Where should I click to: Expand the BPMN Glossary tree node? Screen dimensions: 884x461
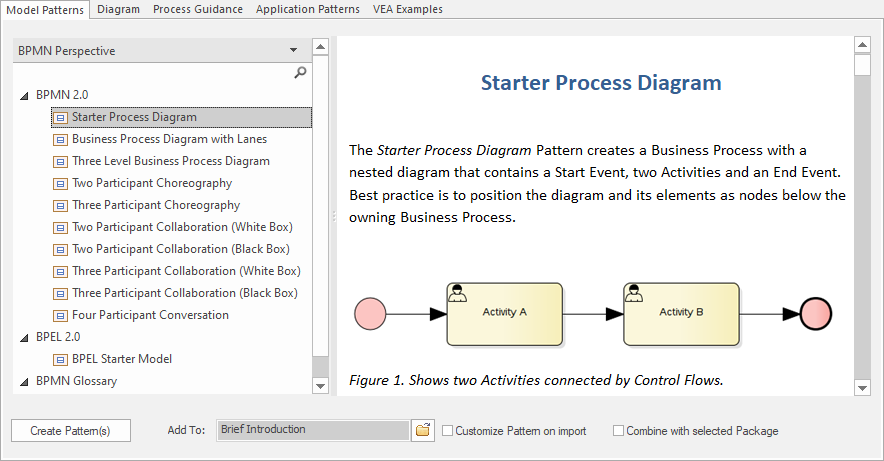point(24,381)
